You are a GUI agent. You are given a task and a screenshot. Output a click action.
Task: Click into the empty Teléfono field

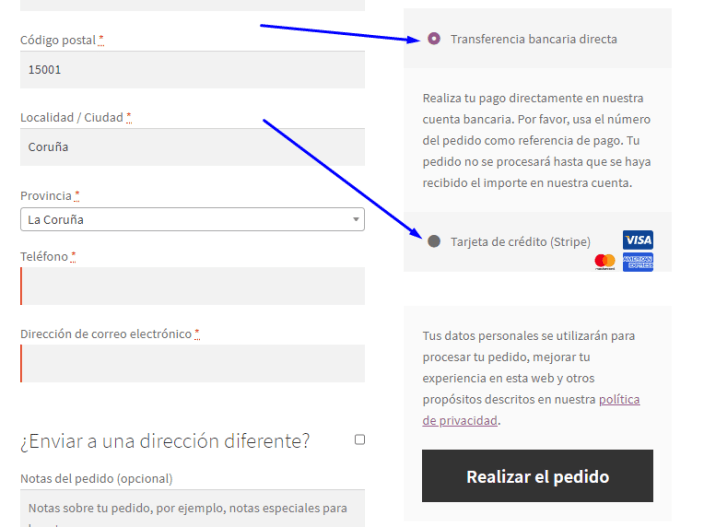pos(192,286)
